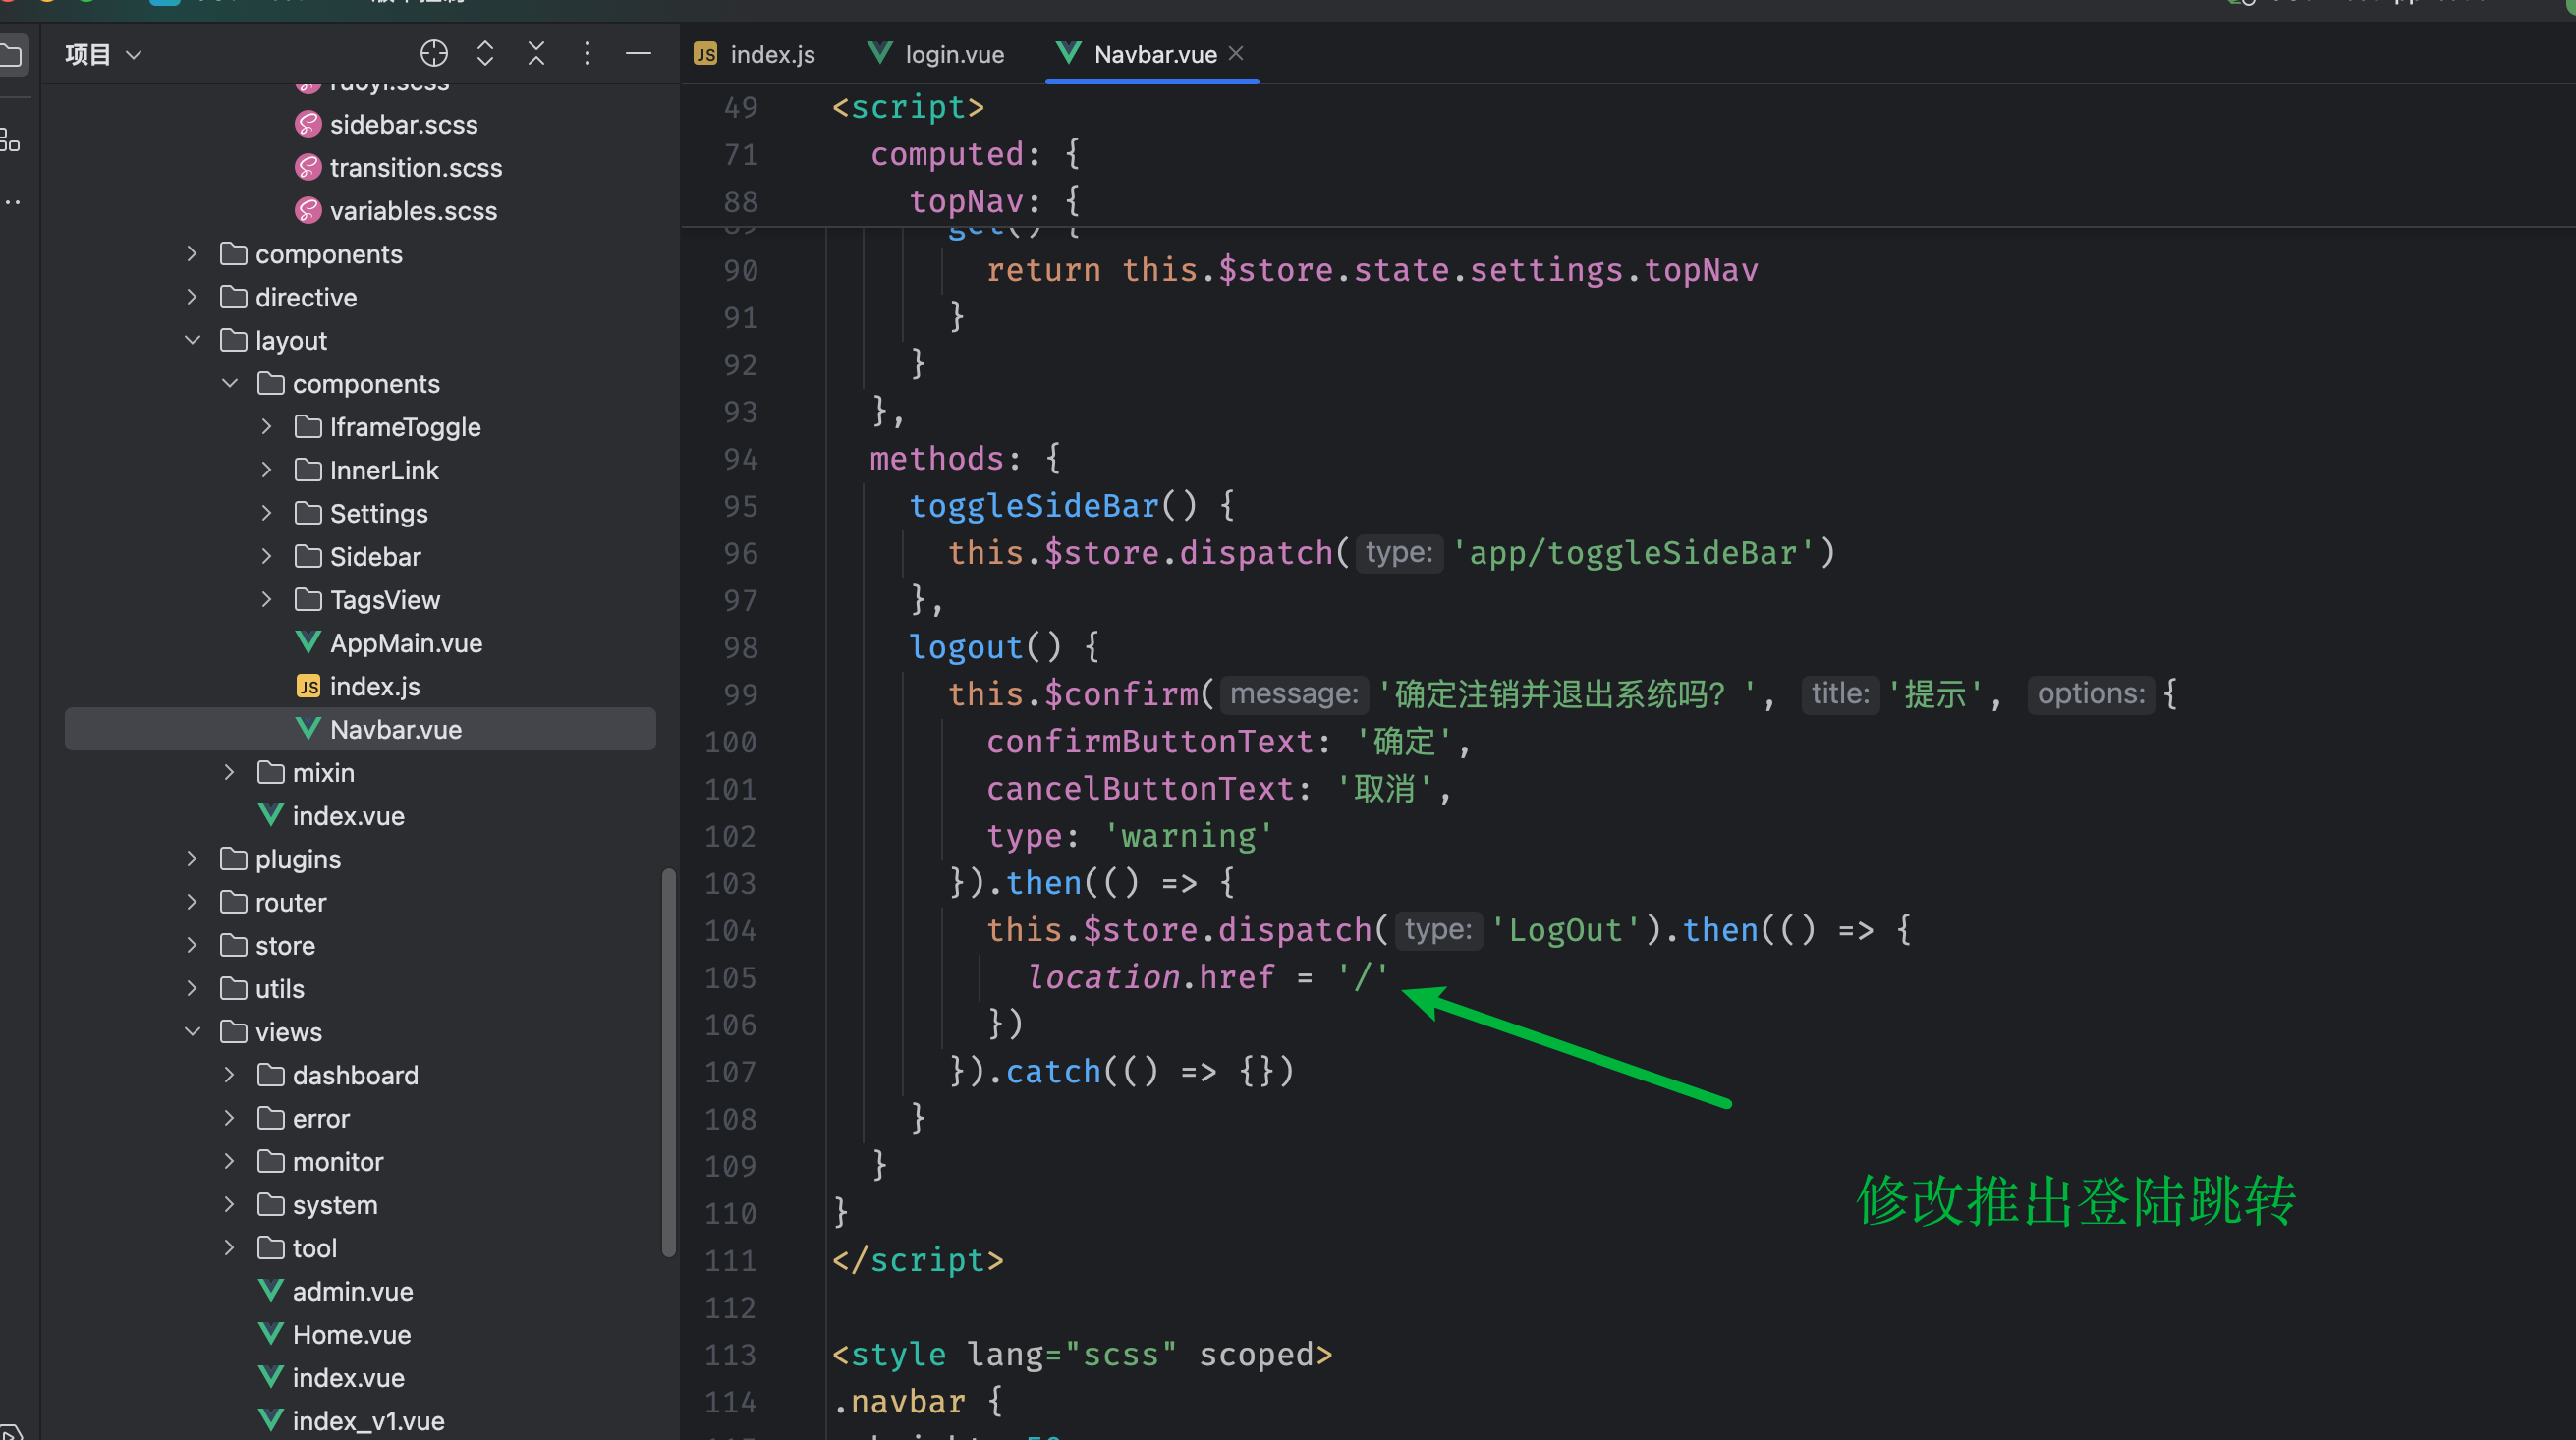Open index_v1.vue file
Screen dimensions: 2576x1440
368,1420
